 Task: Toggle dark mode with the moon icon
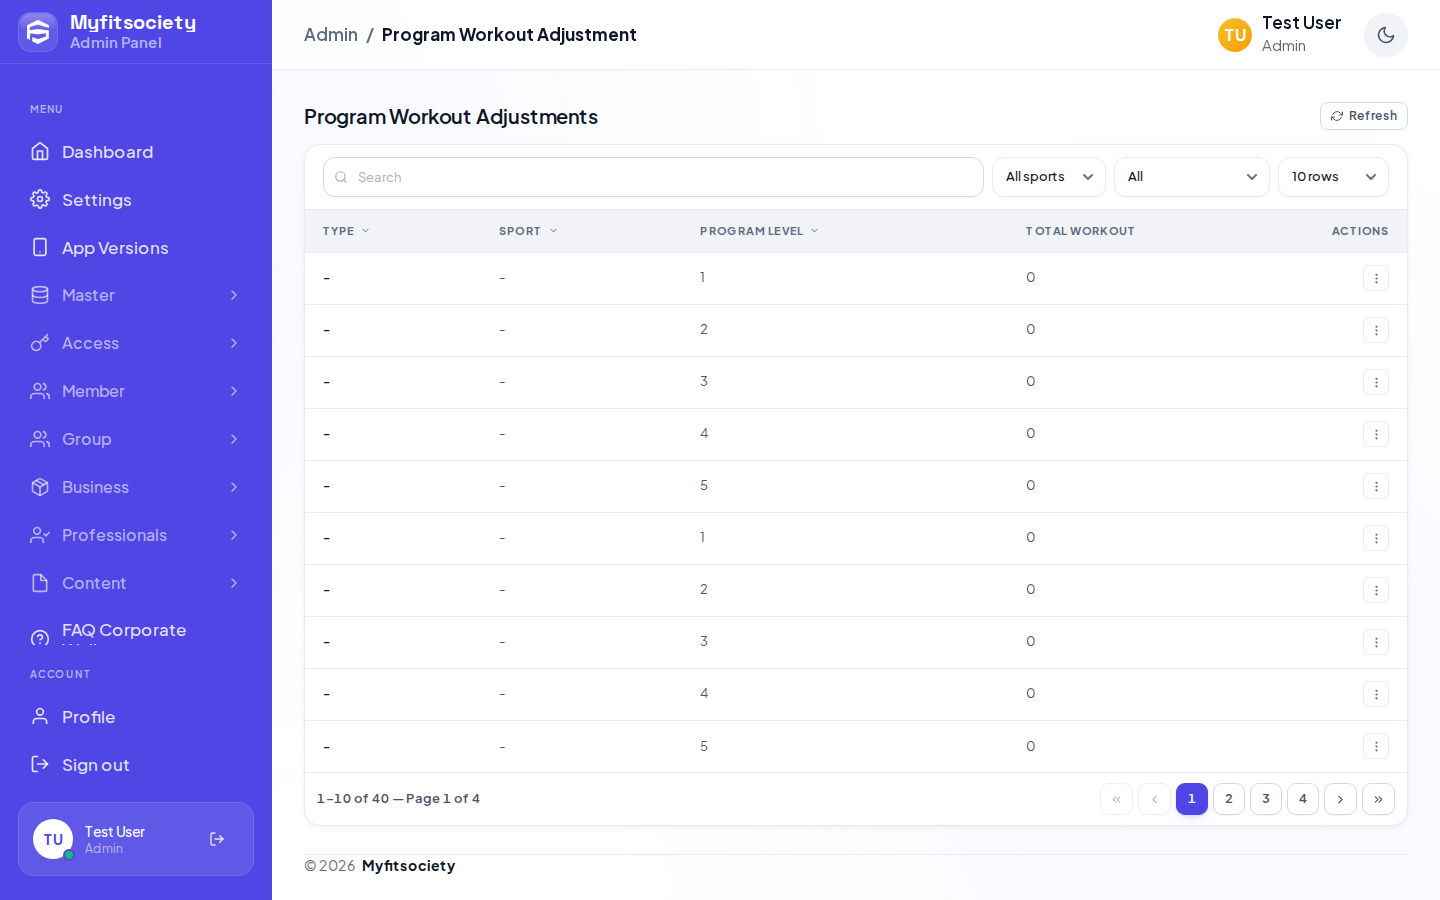pyautogui.click(x=1385, y=35)
